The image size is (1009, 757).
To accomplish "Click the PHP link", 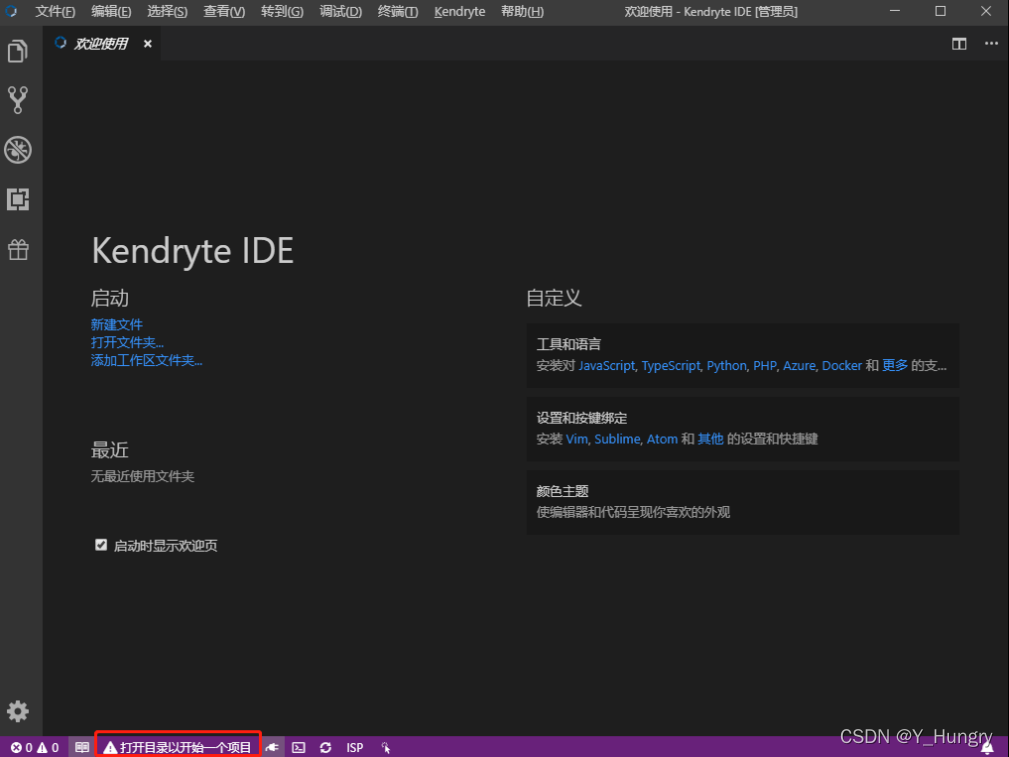I will (764, 366).
